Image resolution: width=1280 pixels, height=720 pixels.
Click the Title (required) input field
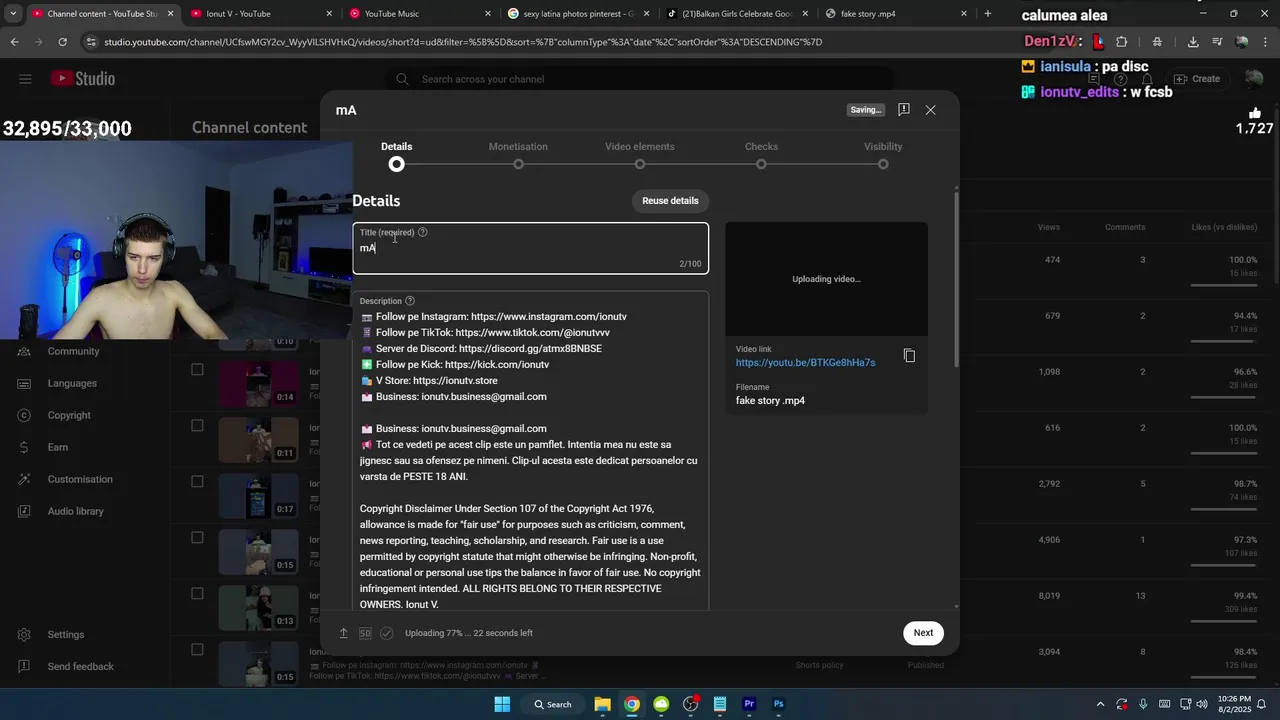pyautogui.click(x=530, y=248)
